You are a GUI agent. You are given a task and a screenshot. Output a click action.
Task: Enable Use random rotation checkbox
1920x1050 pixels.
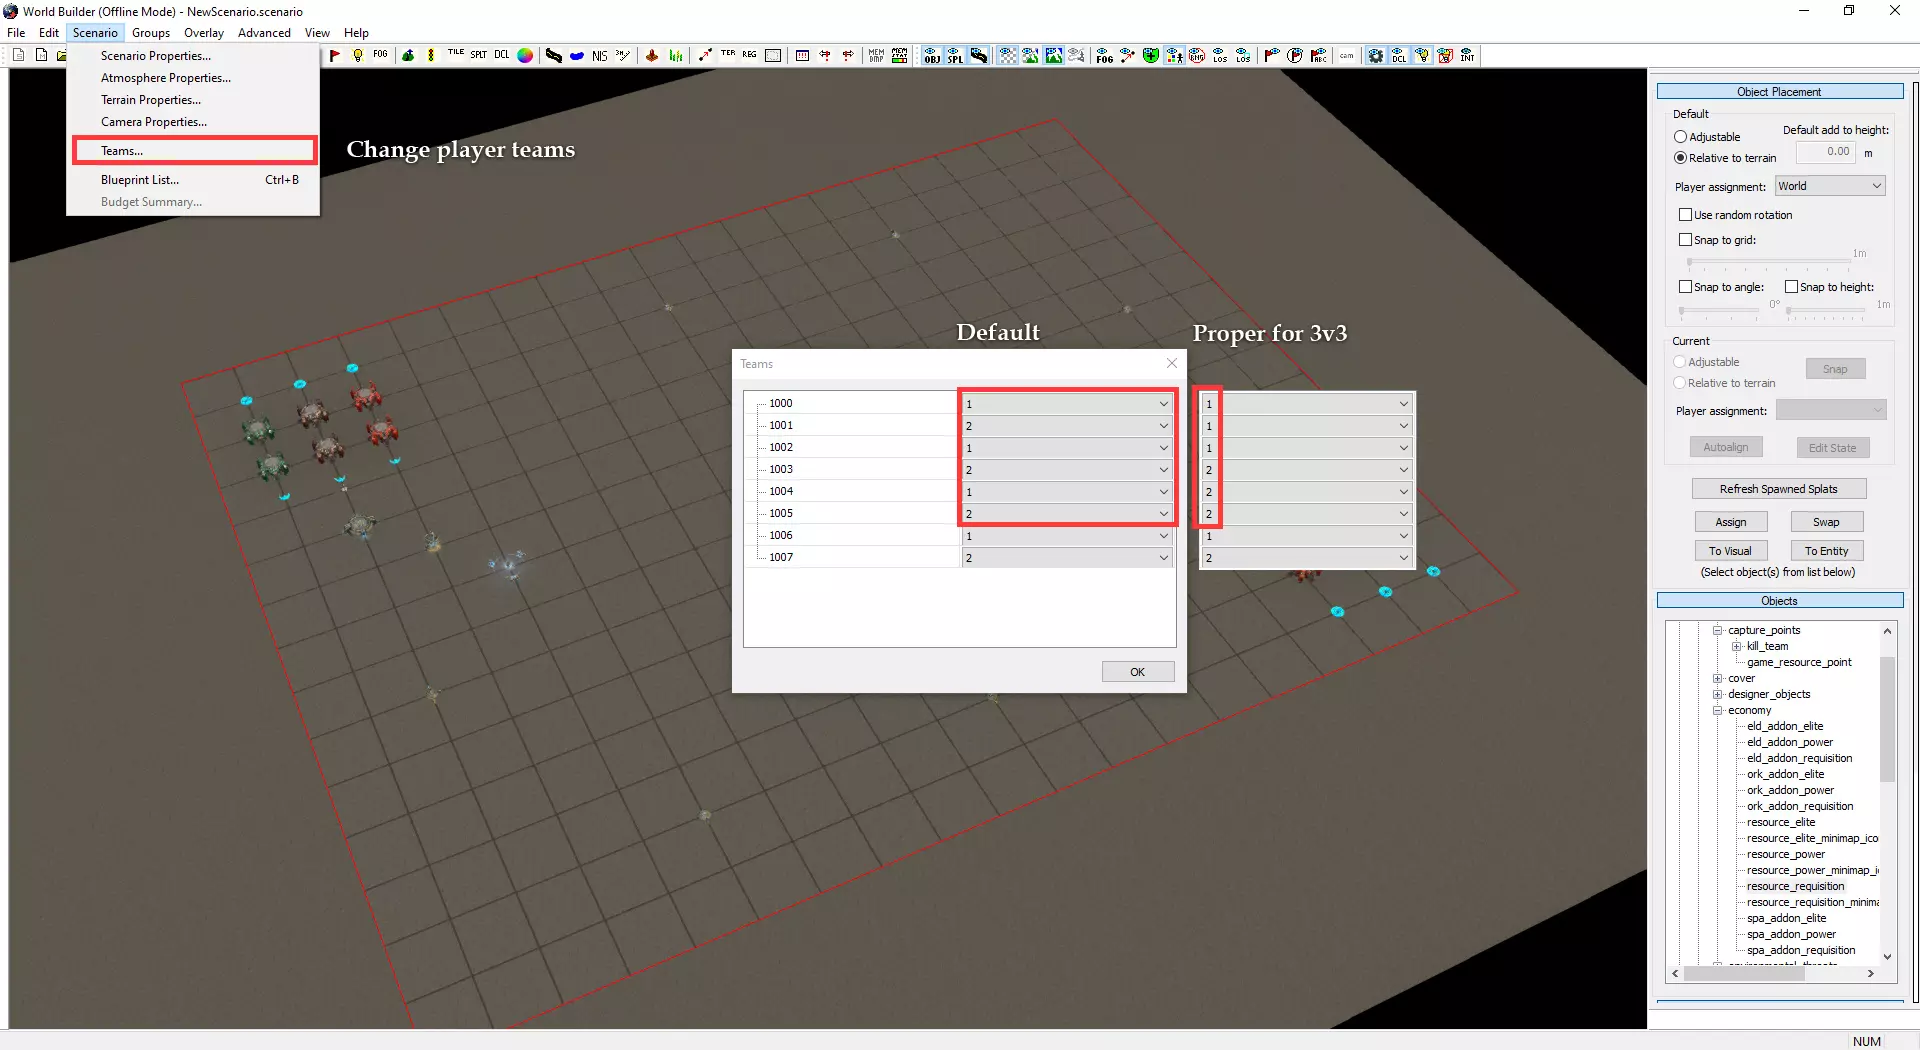pos(1685,215)
